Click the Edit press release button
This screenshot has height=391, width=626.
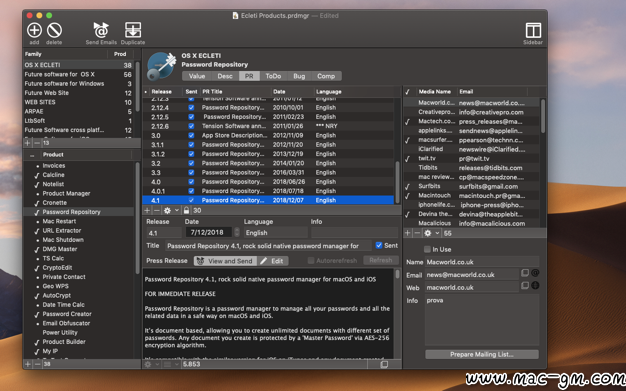point(272,261)
